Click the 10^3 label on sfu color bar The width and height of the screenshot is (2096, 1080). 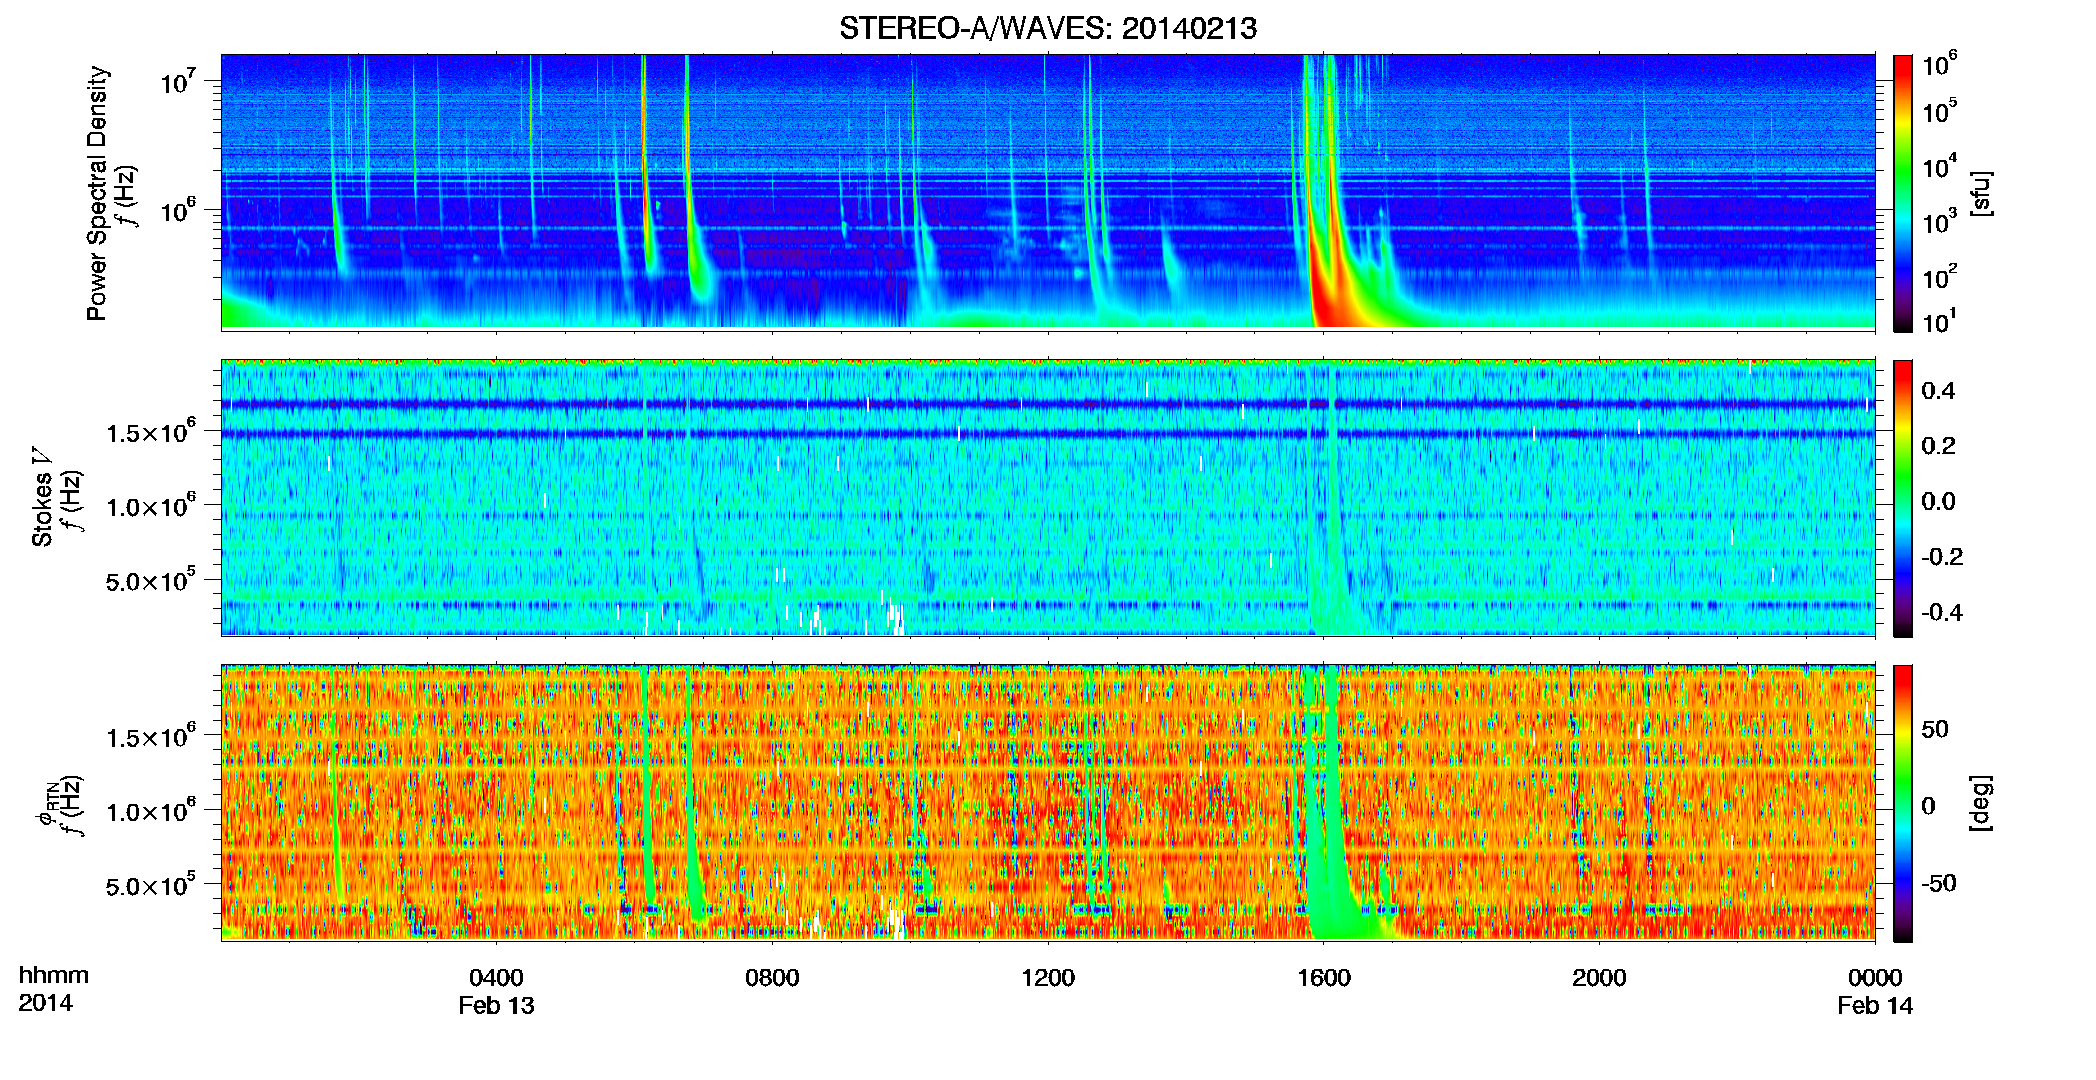point(1940,221)
